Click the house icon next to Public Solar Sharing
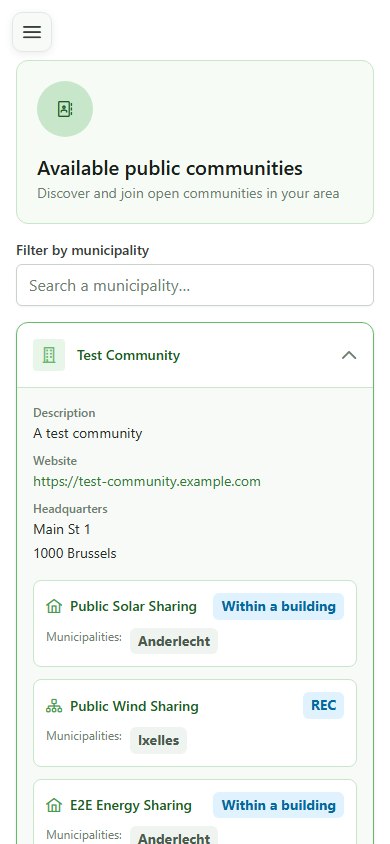This screenshot has width=390, height=844. coord(54,607)
